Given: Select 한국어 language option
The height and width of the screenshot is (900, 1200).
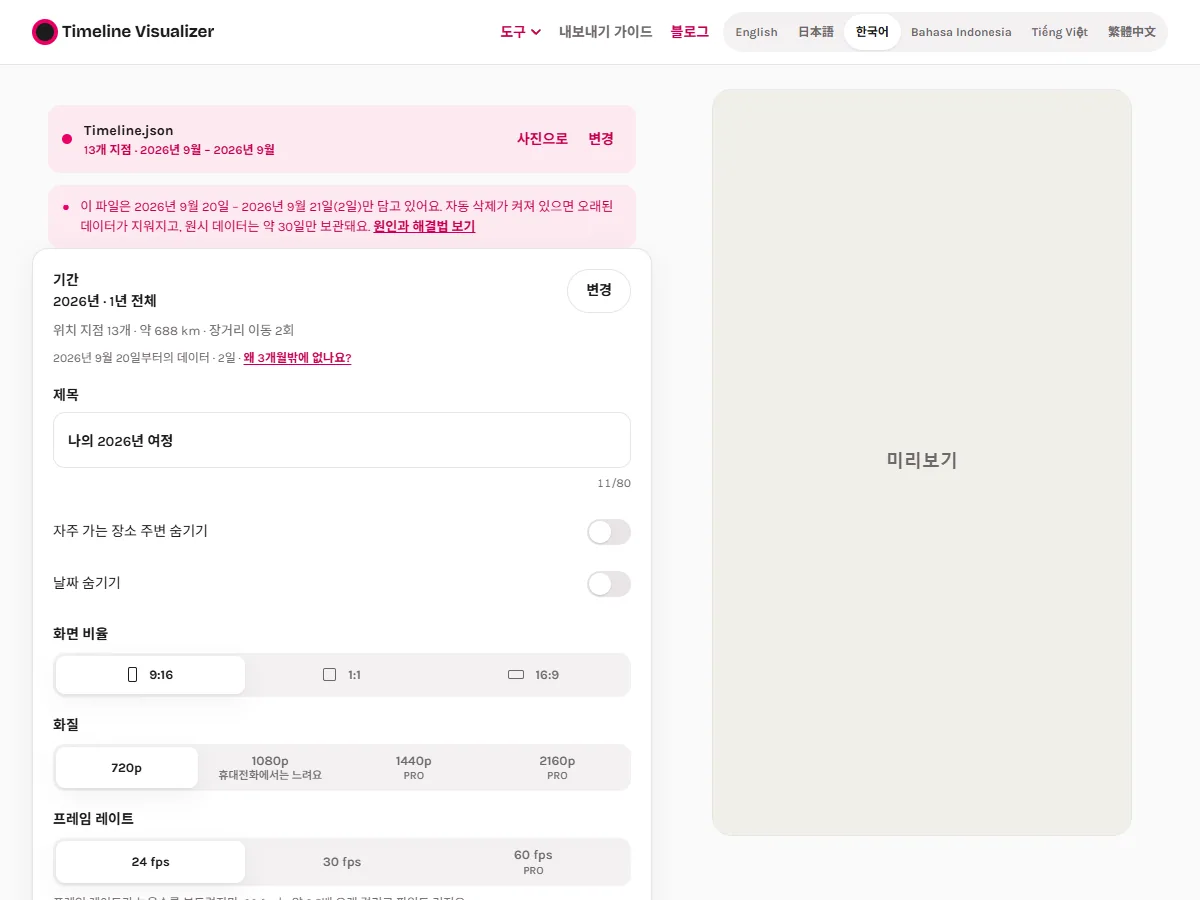Looking at the screenshot, I should coord(872,32).
